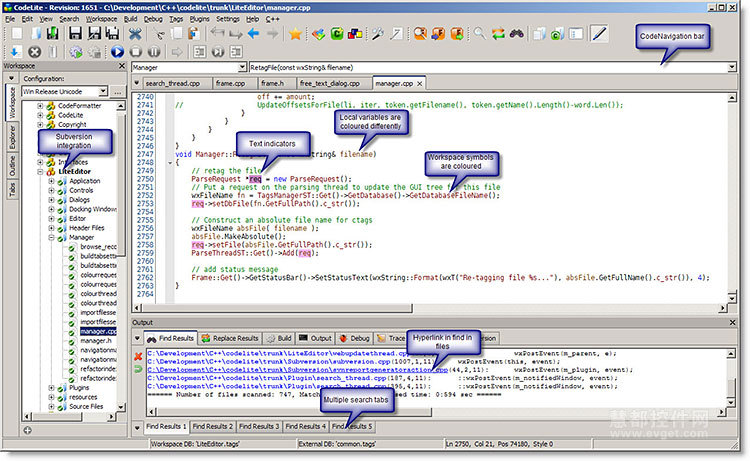The height and width of the screenshot is (461, 750).
Task: Click the orange-green Replace arrows icon
Action: point(498,33)
